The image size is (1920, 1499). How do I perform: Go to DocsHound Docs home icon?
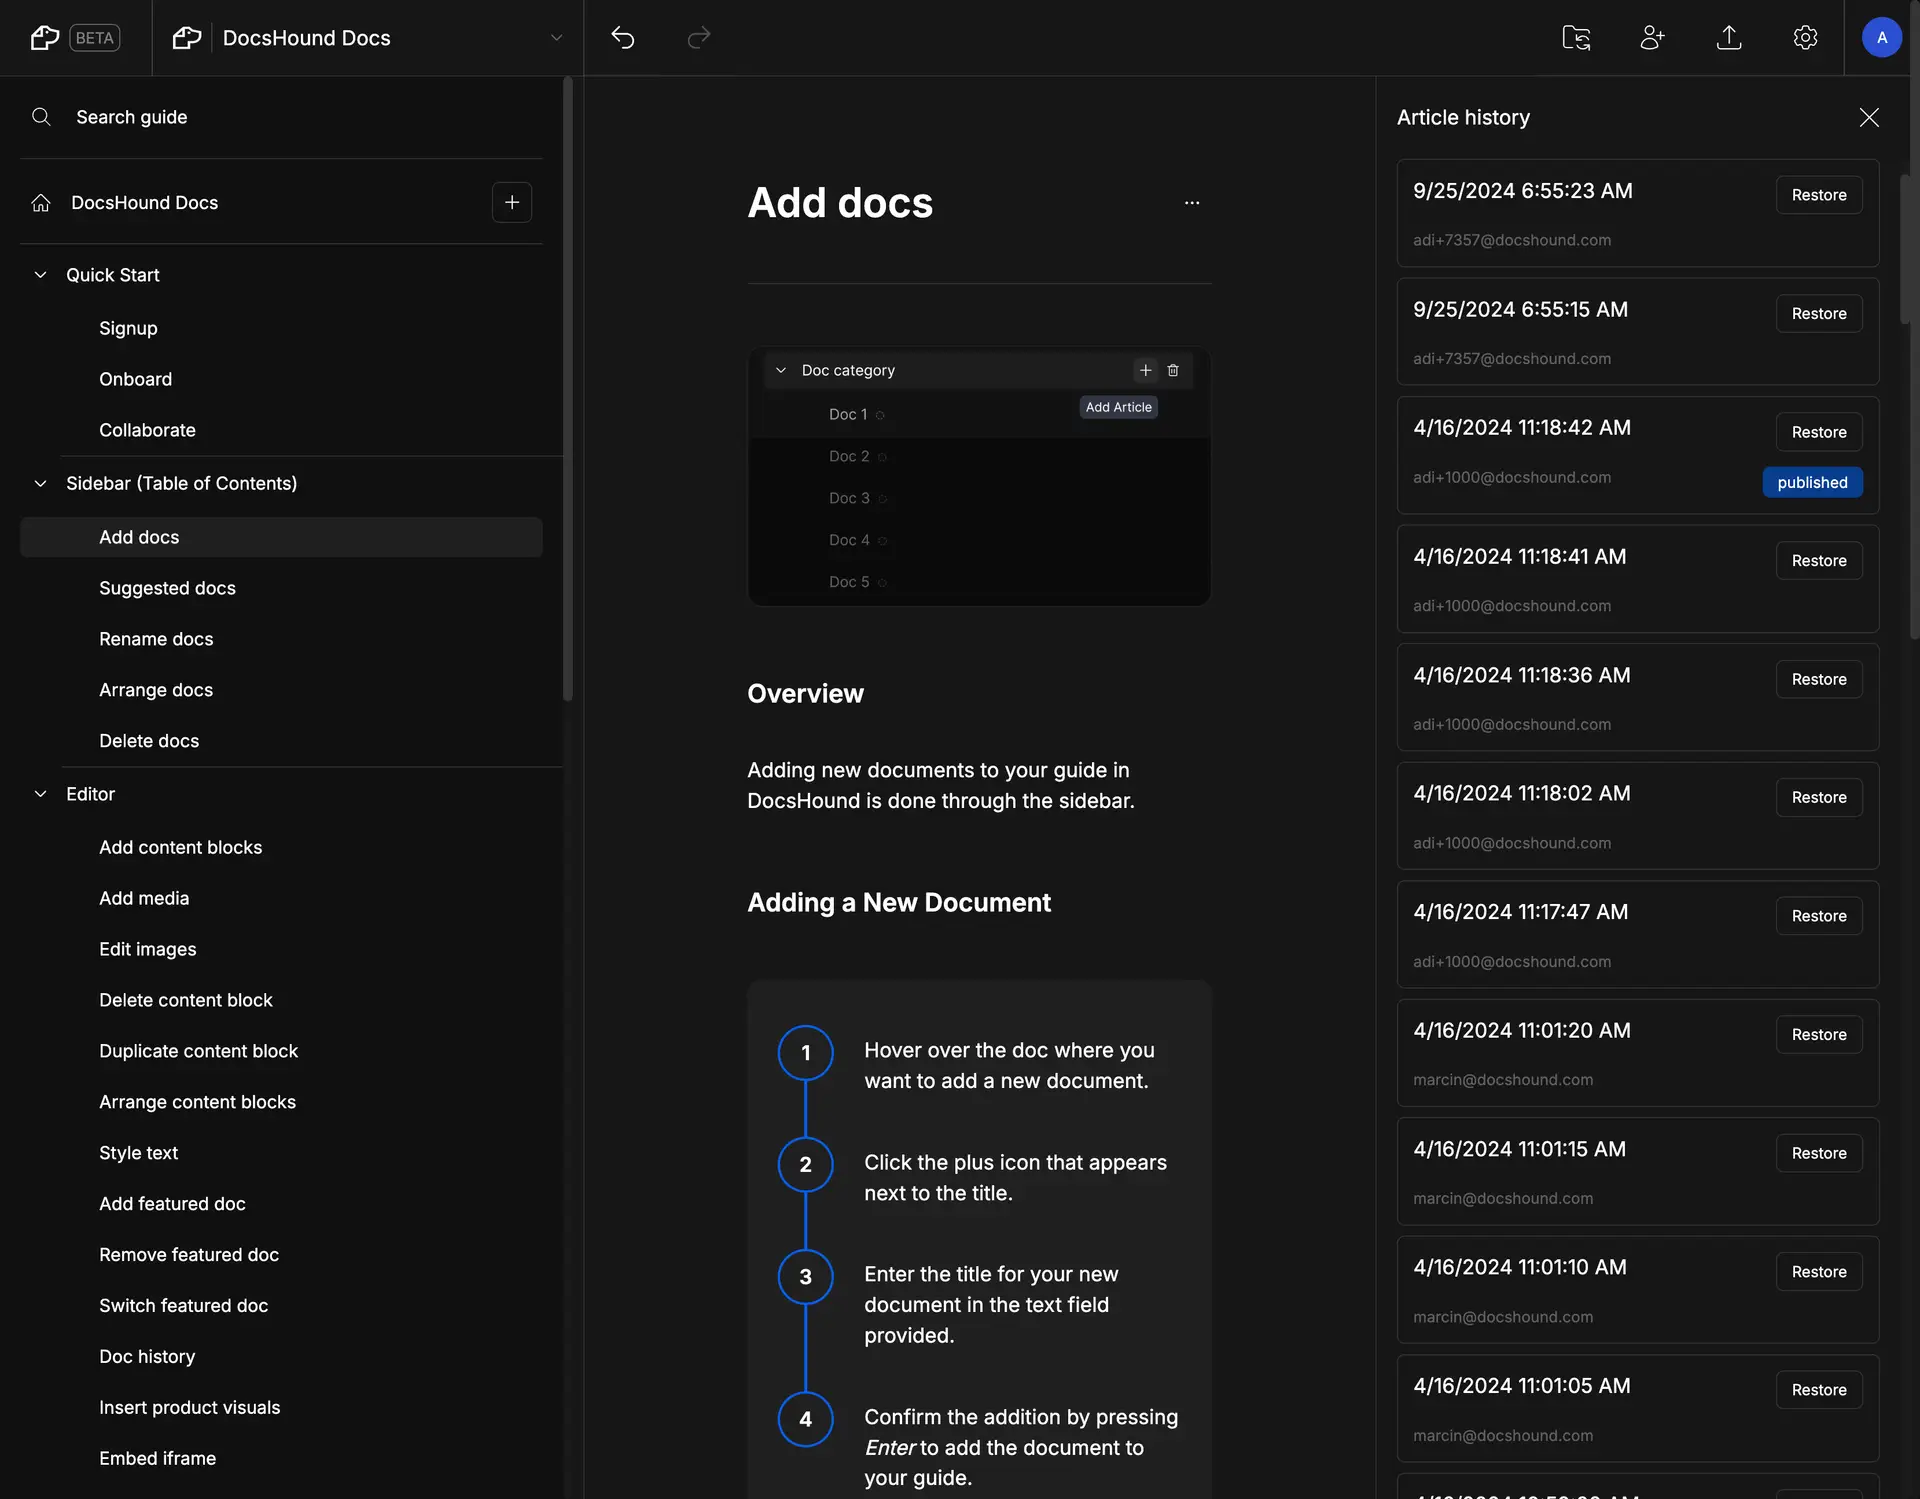coord(41,203)
